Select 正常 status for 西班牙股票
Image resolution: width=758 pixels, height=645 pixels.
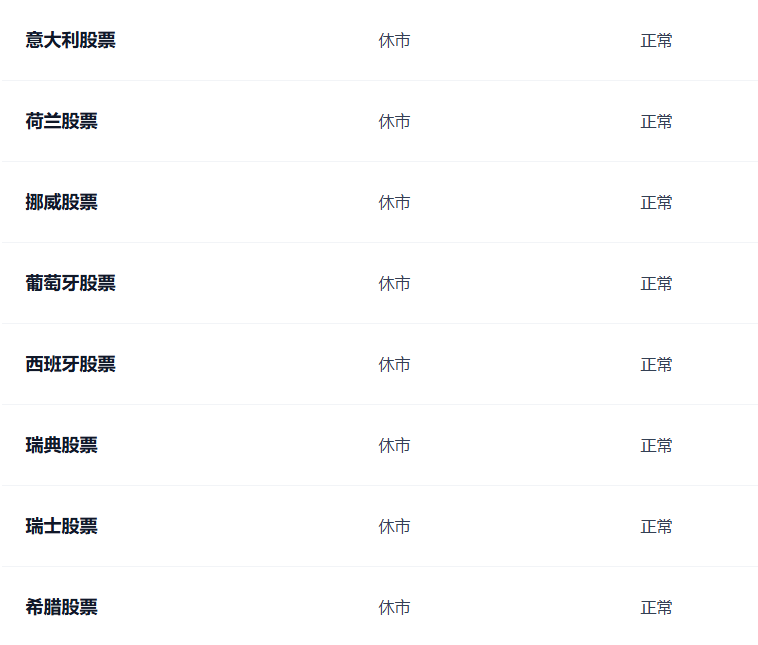[x=656, y=365]
